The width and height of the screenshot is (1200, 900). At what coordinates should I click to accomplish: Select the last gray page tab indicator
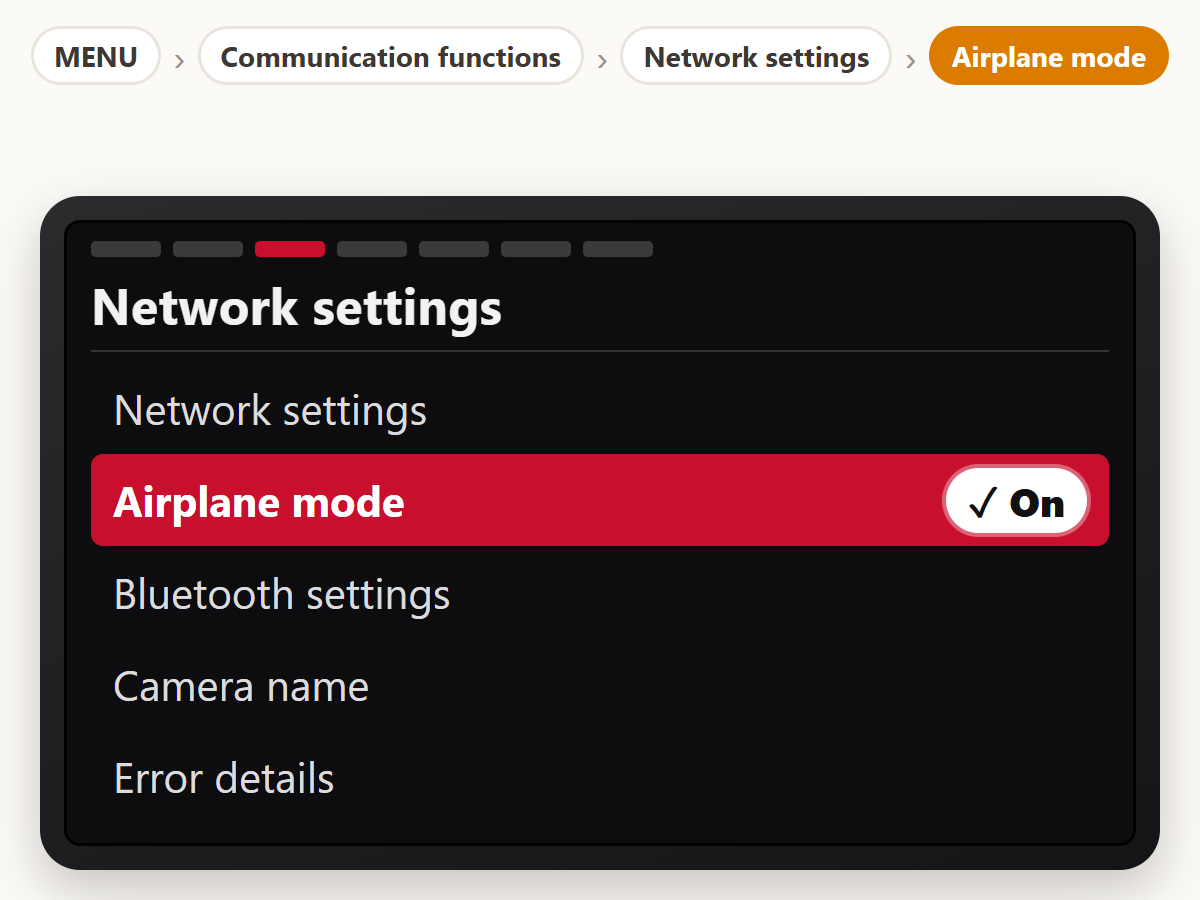(x=618, y=249)
